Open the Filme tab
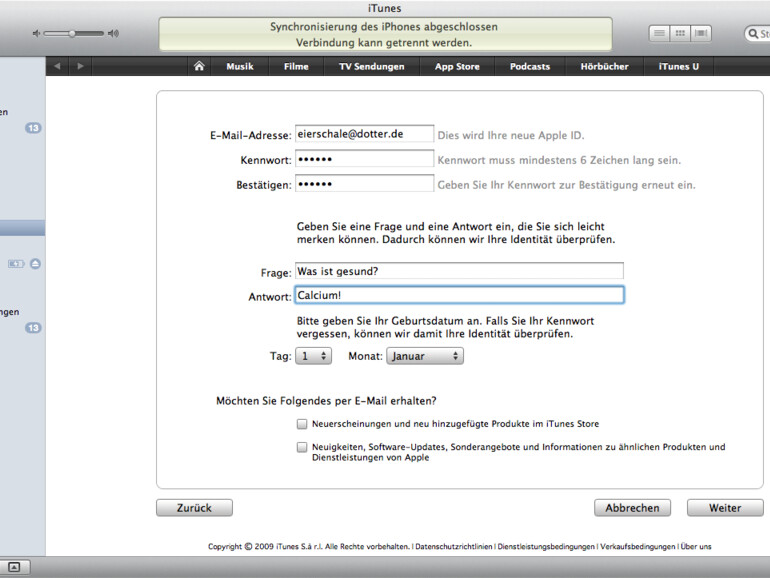The height and width of the screenshot is (578, 770). [296, 66]
